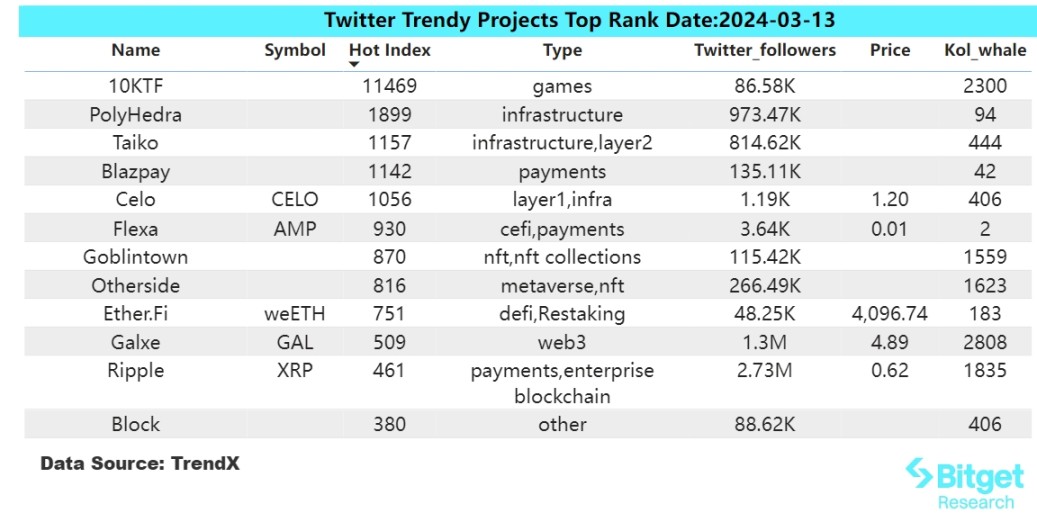Click the Bitget Research logo icon
Viewport: 1037px width, 522px height.
coord(918,472)
